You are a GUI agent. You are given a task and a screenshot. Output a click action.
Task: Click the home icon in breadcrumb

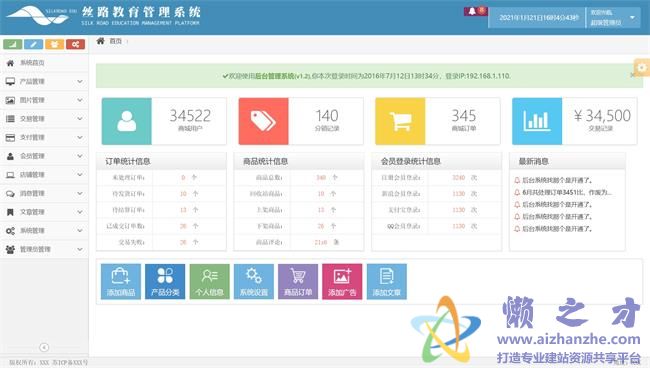click(100, 41)
